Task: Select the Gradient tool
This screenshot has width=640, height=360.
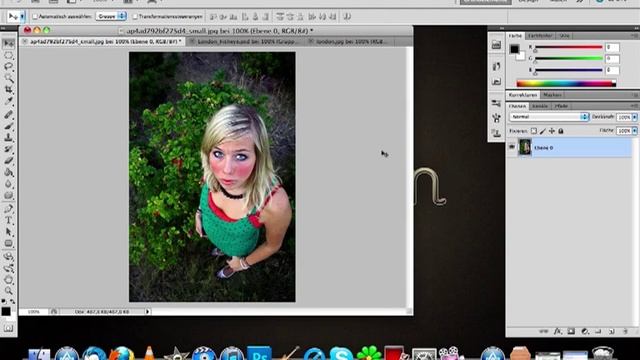Action: pyautogui.click(x=9, y=173)
